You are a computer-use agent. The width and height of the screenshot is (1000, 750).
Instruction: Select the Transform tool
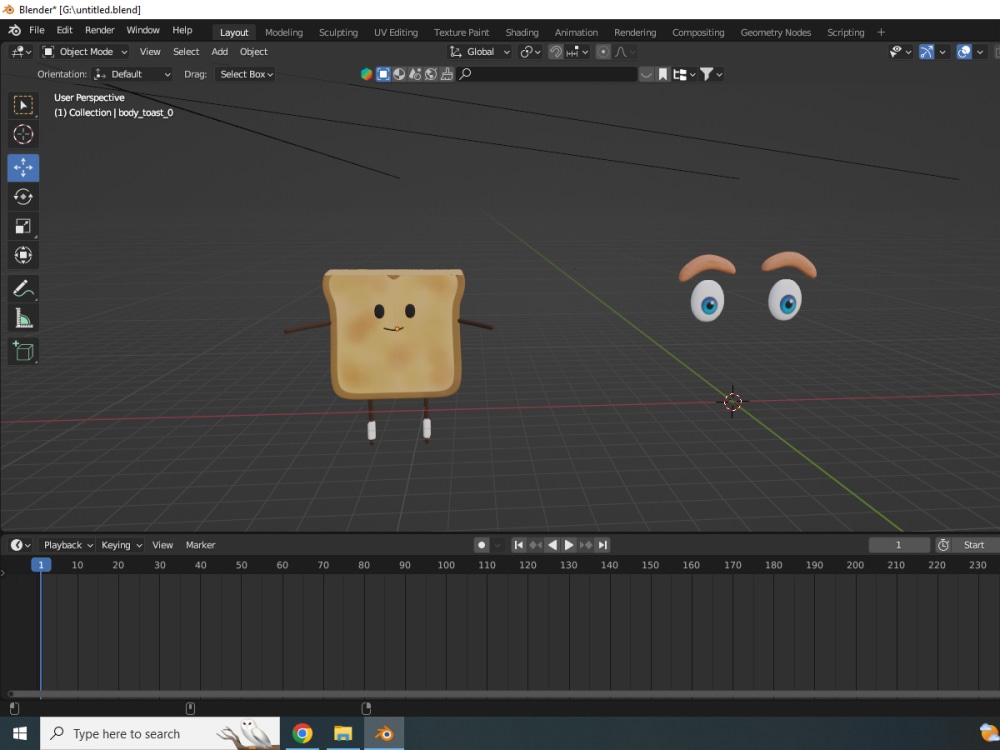pos(23,256)
